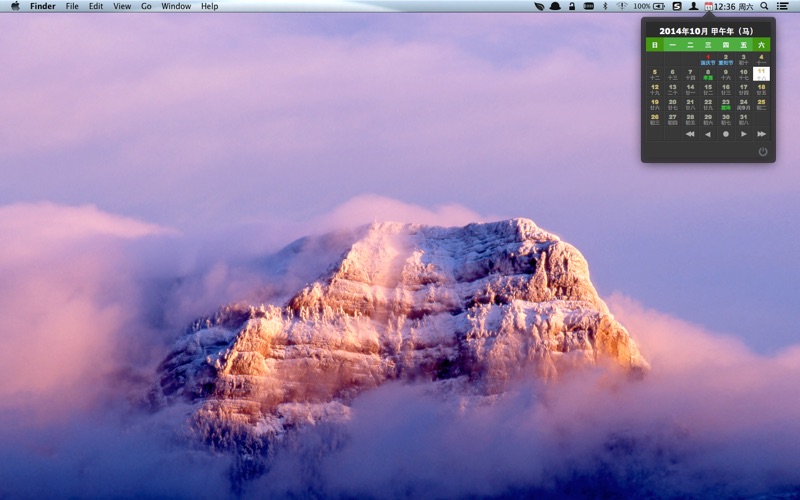Open the Window menu

click(x=176, y=6)
